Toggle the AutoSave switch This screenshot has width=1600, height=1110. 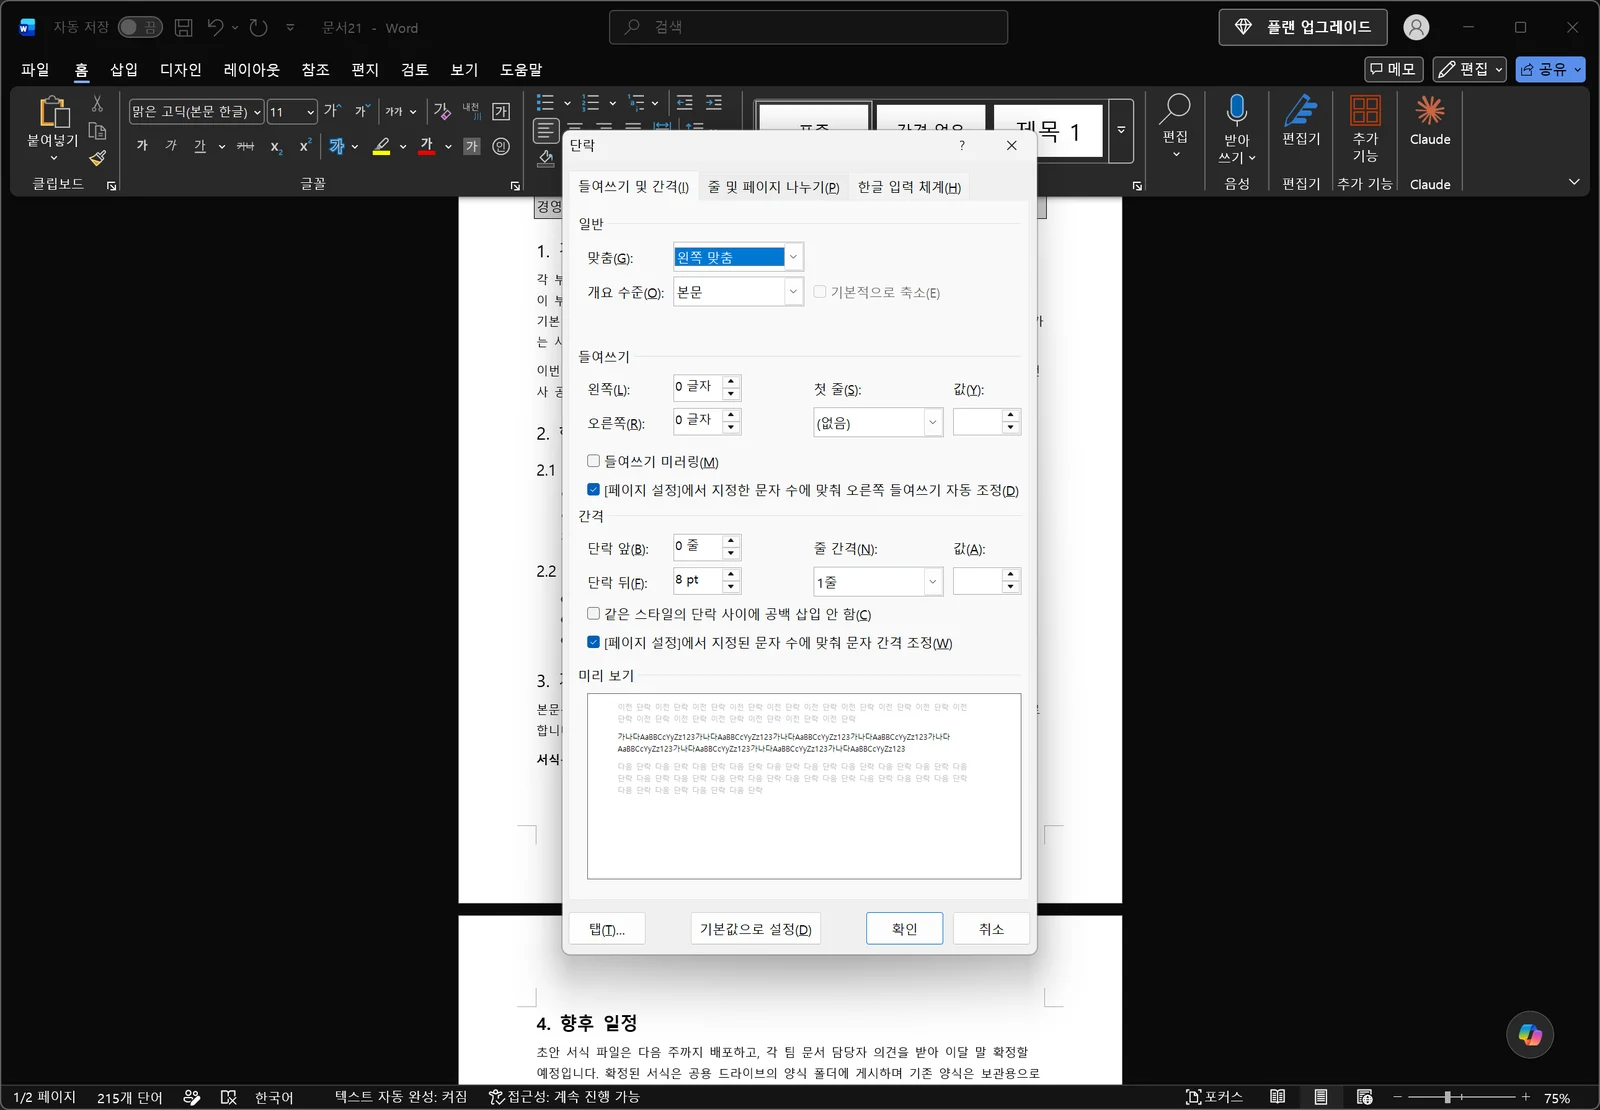(x=140, y=27)
